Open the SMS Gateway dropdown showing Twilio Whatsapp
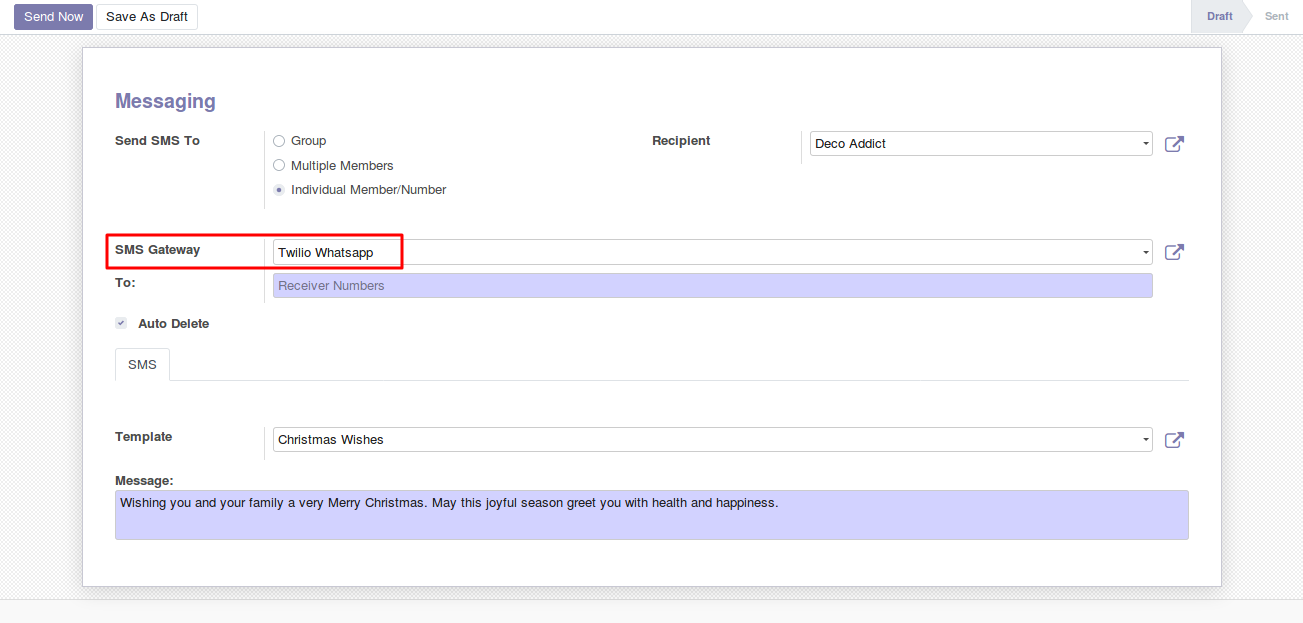1303x623 pixels. [x=712, y=253]
